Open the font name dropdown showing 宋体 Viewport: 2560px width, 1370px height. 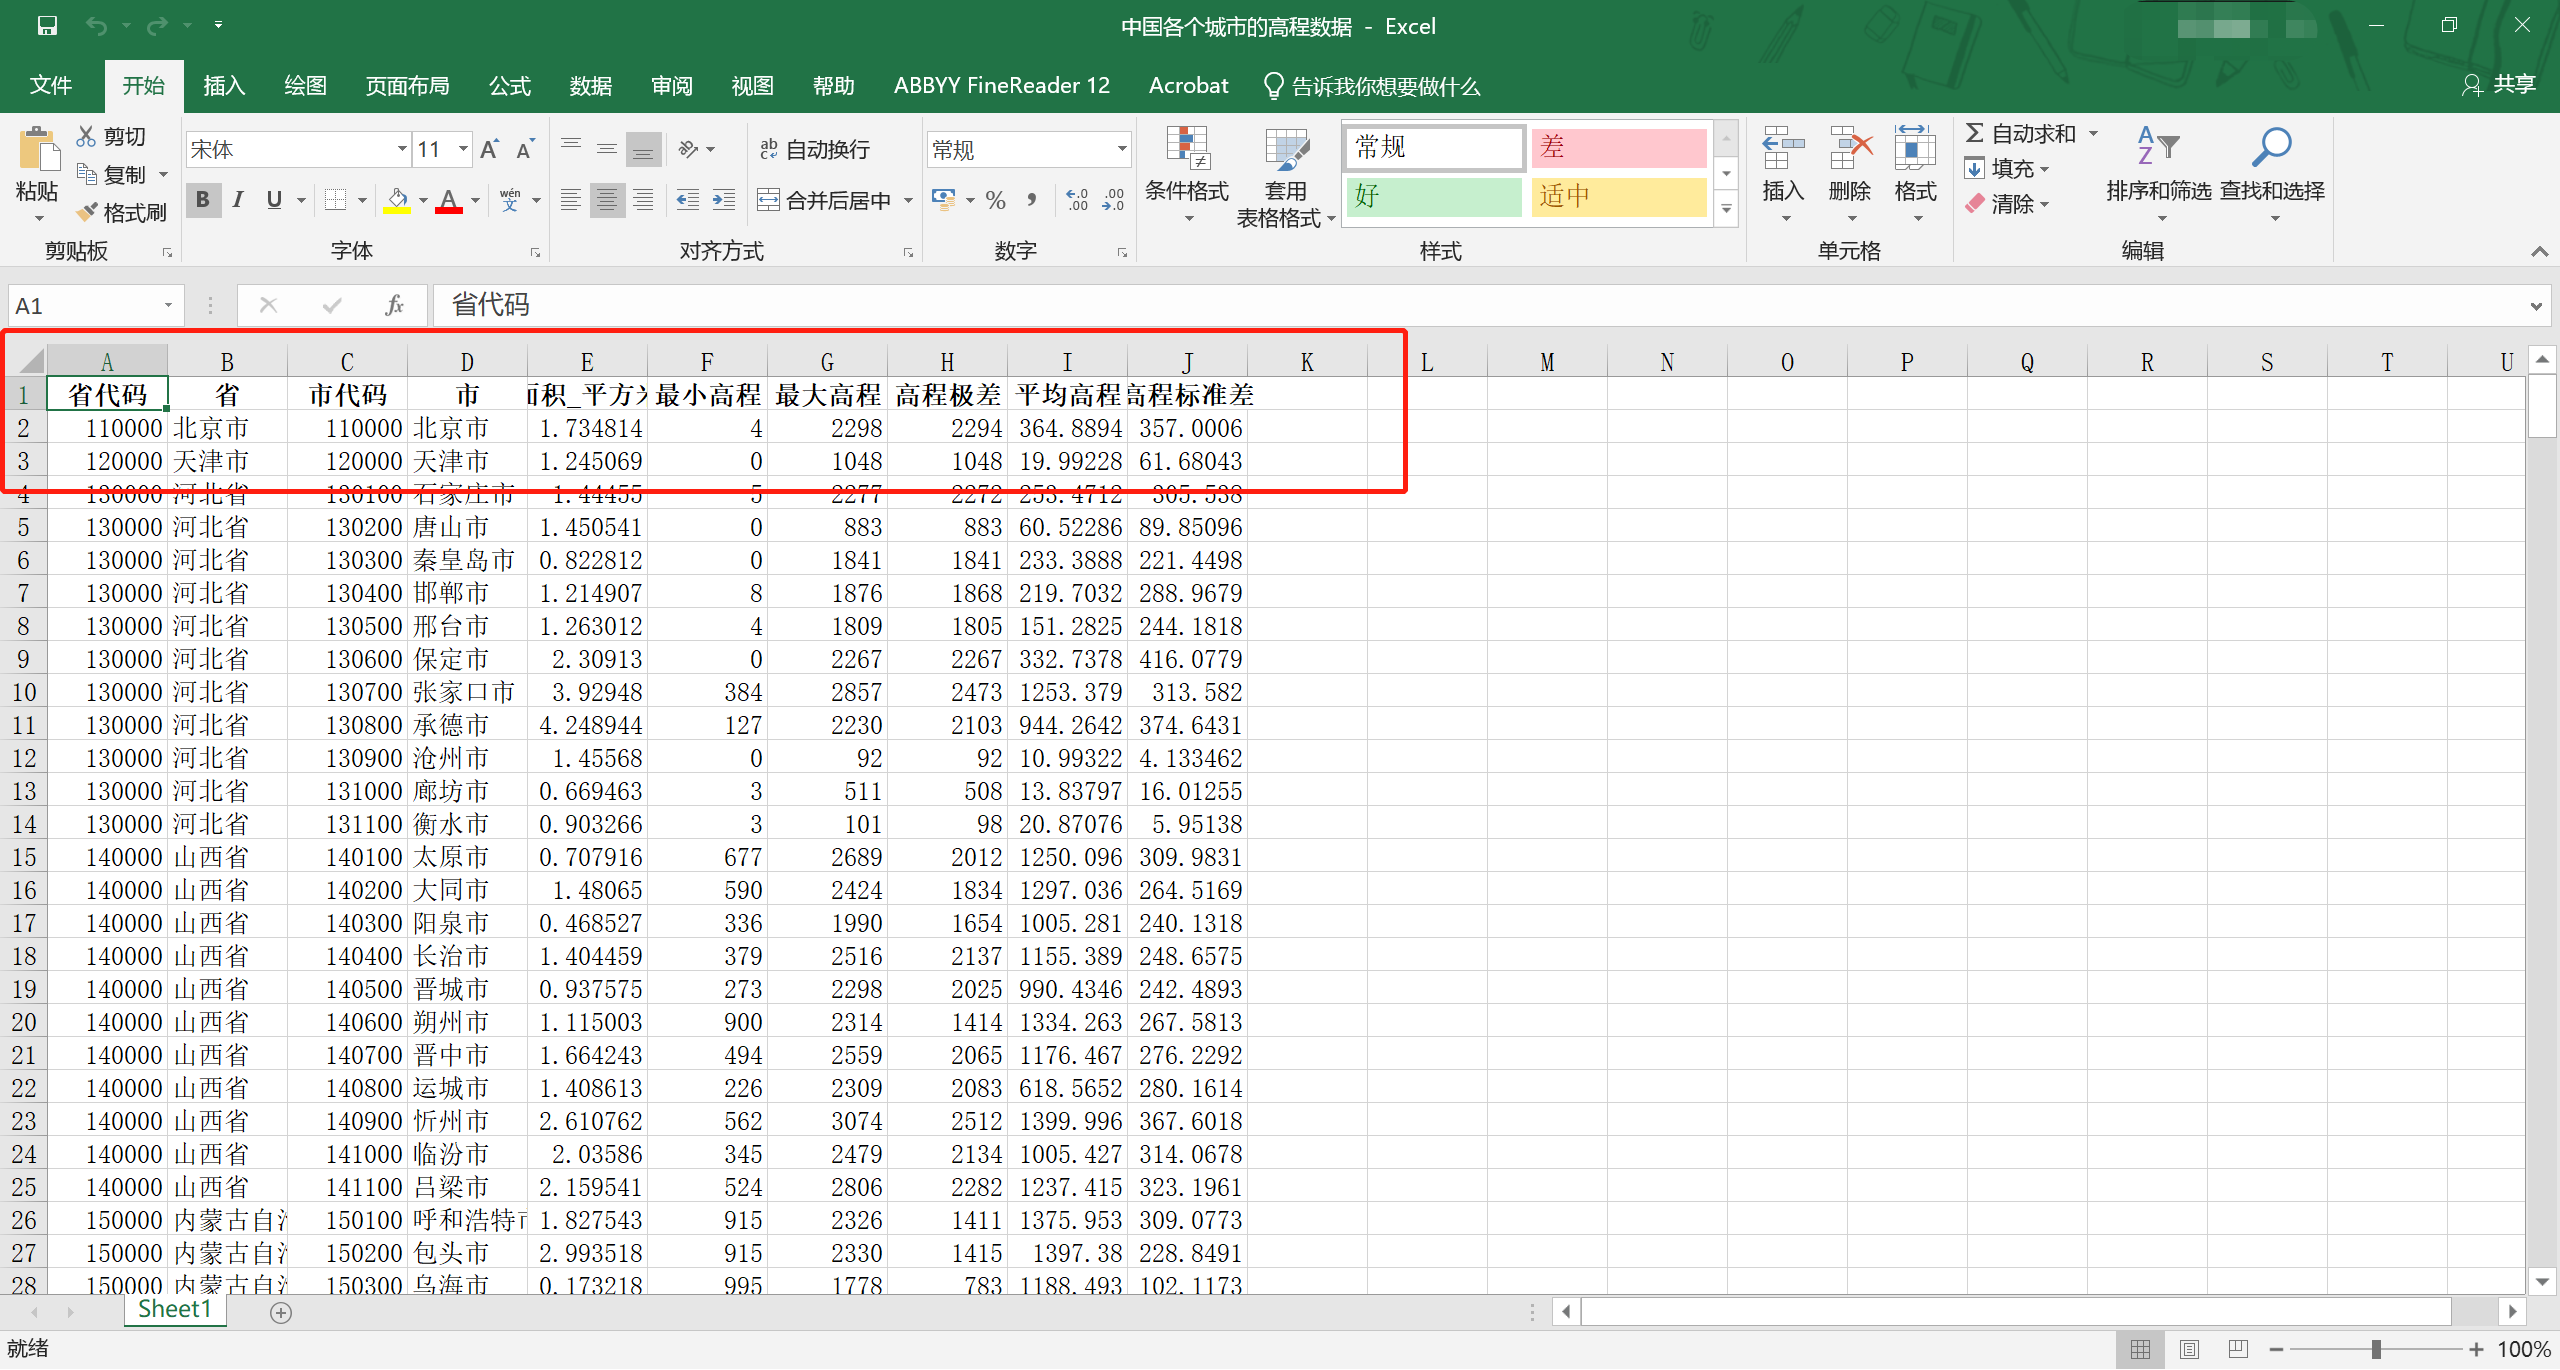401,150
